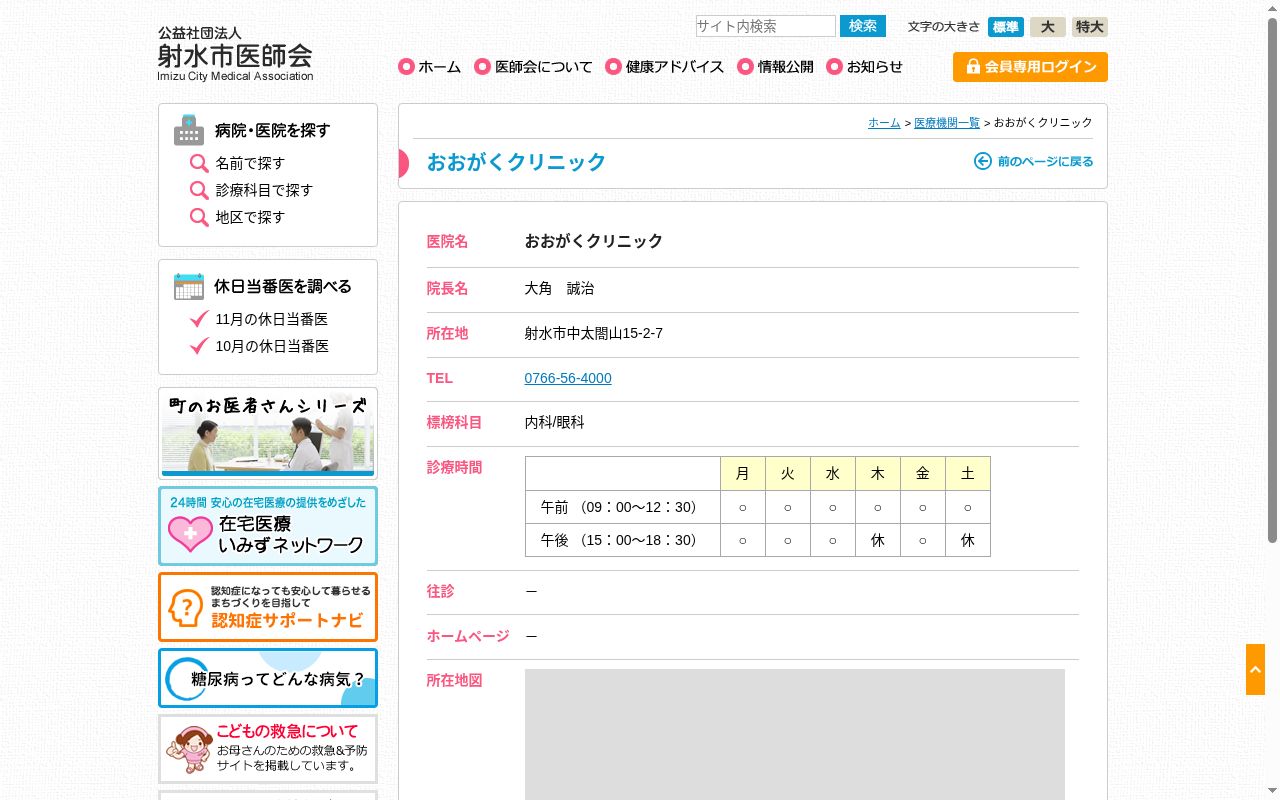Open 診療科目で探す search link

pyautogui.click(x=264, y=190)
